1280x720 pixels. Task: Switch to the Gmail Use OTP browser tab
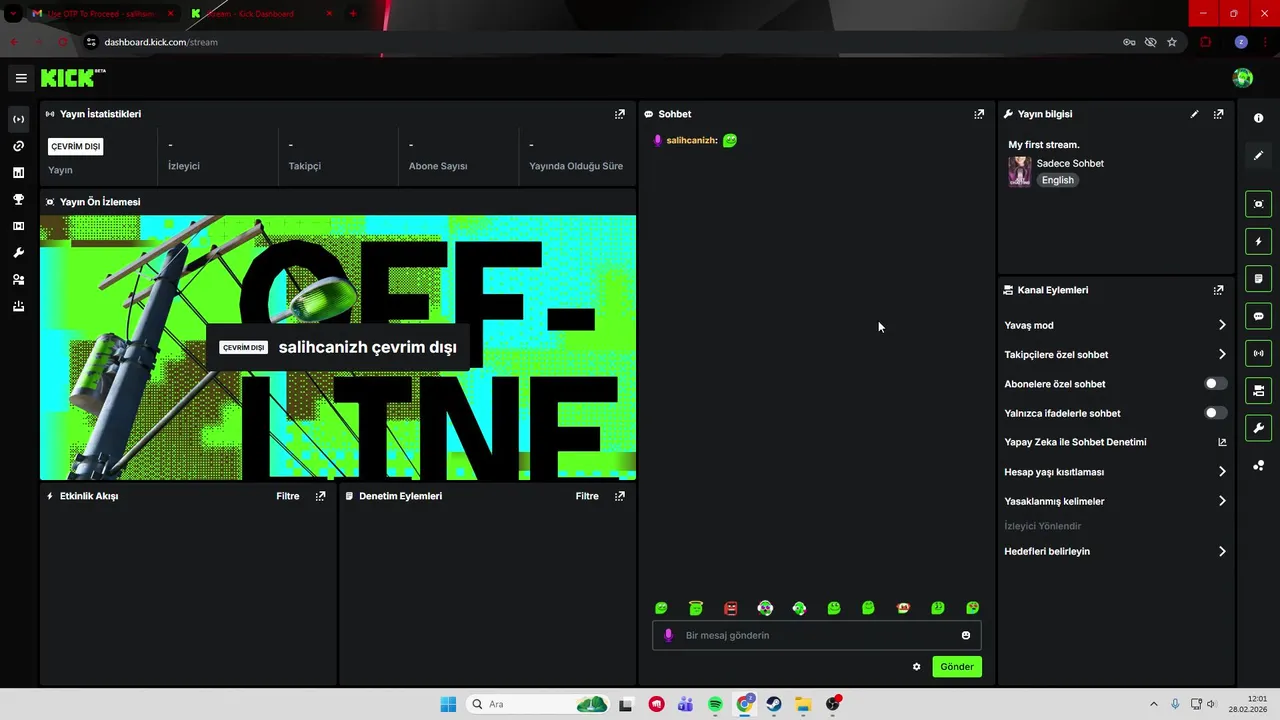(x=103, y=14)
